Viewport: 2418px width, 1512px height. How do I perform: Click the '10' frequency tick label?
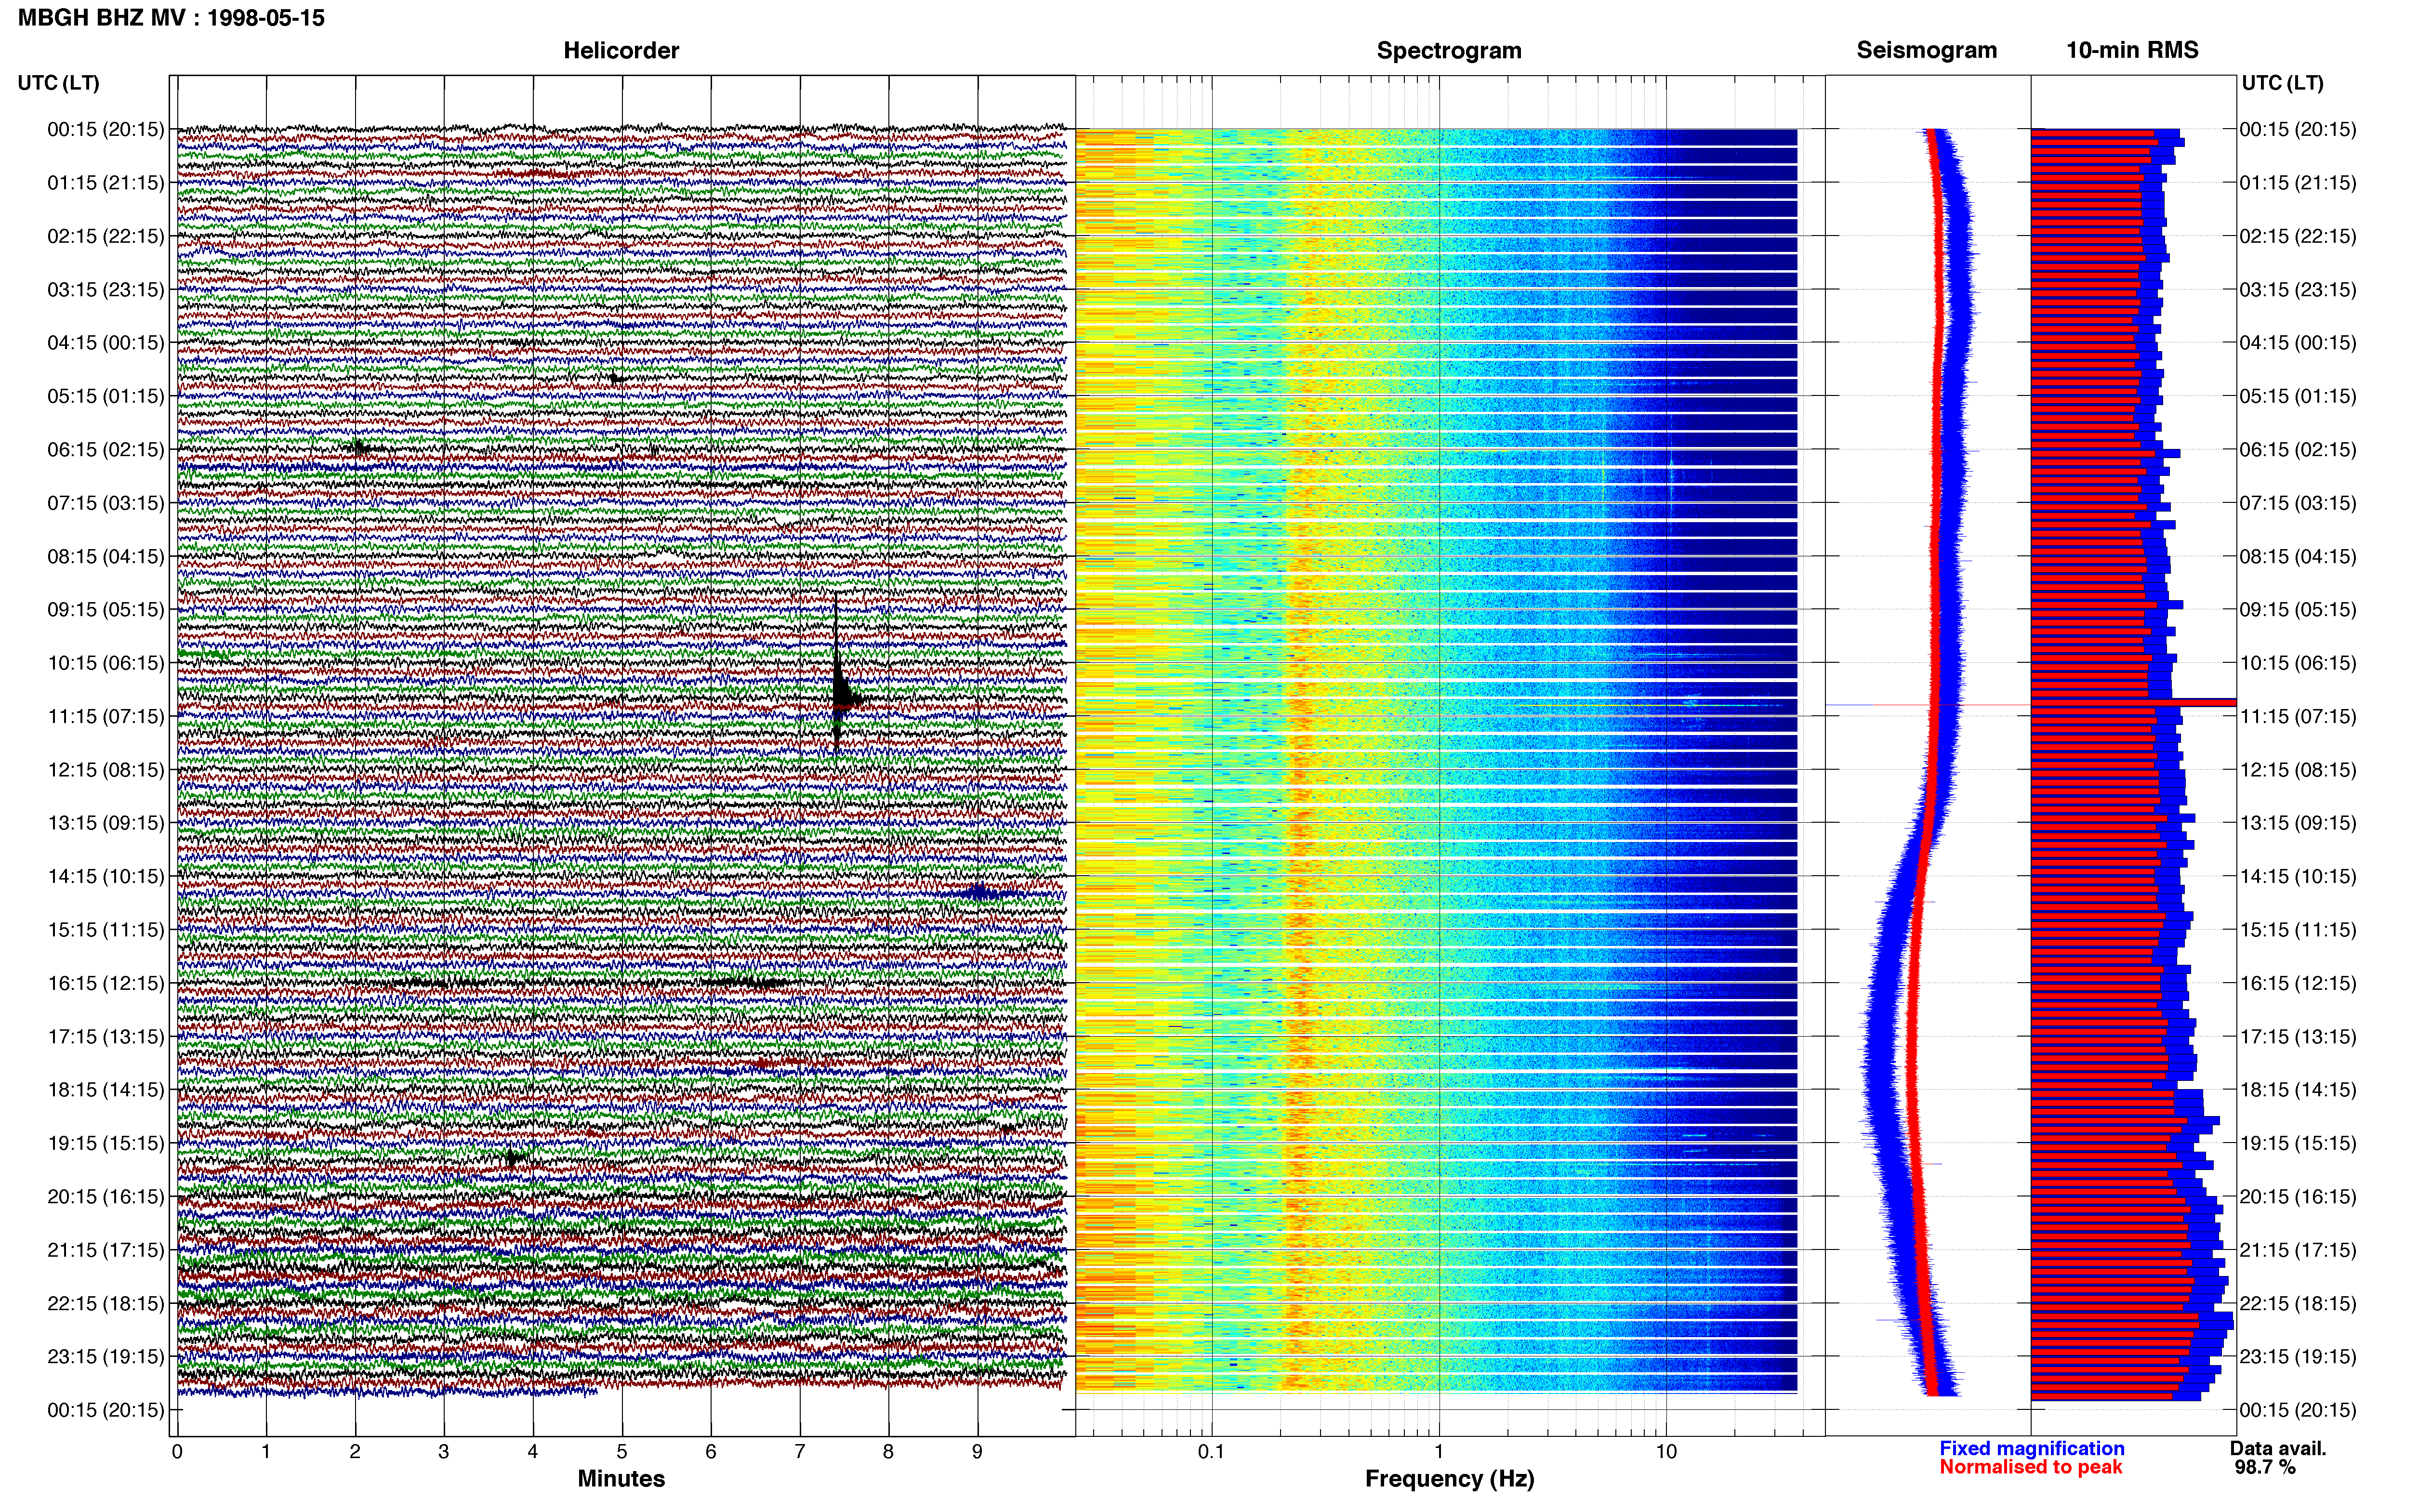click(1666, 1452)
